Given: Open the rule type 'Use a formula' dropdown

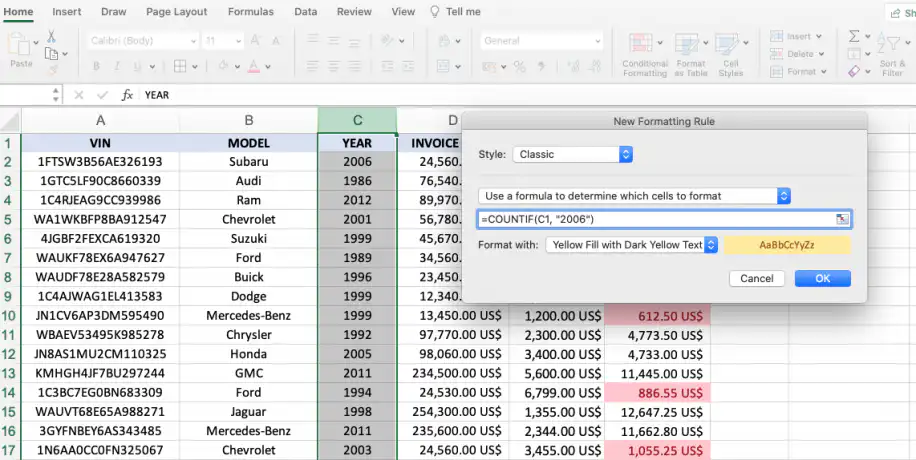Looking at the screenshot, I should pos(634,196).
